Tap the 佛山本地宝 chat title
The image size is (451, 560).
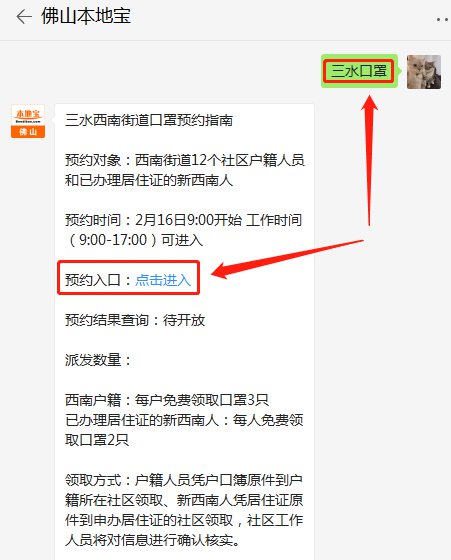(86, 16)
